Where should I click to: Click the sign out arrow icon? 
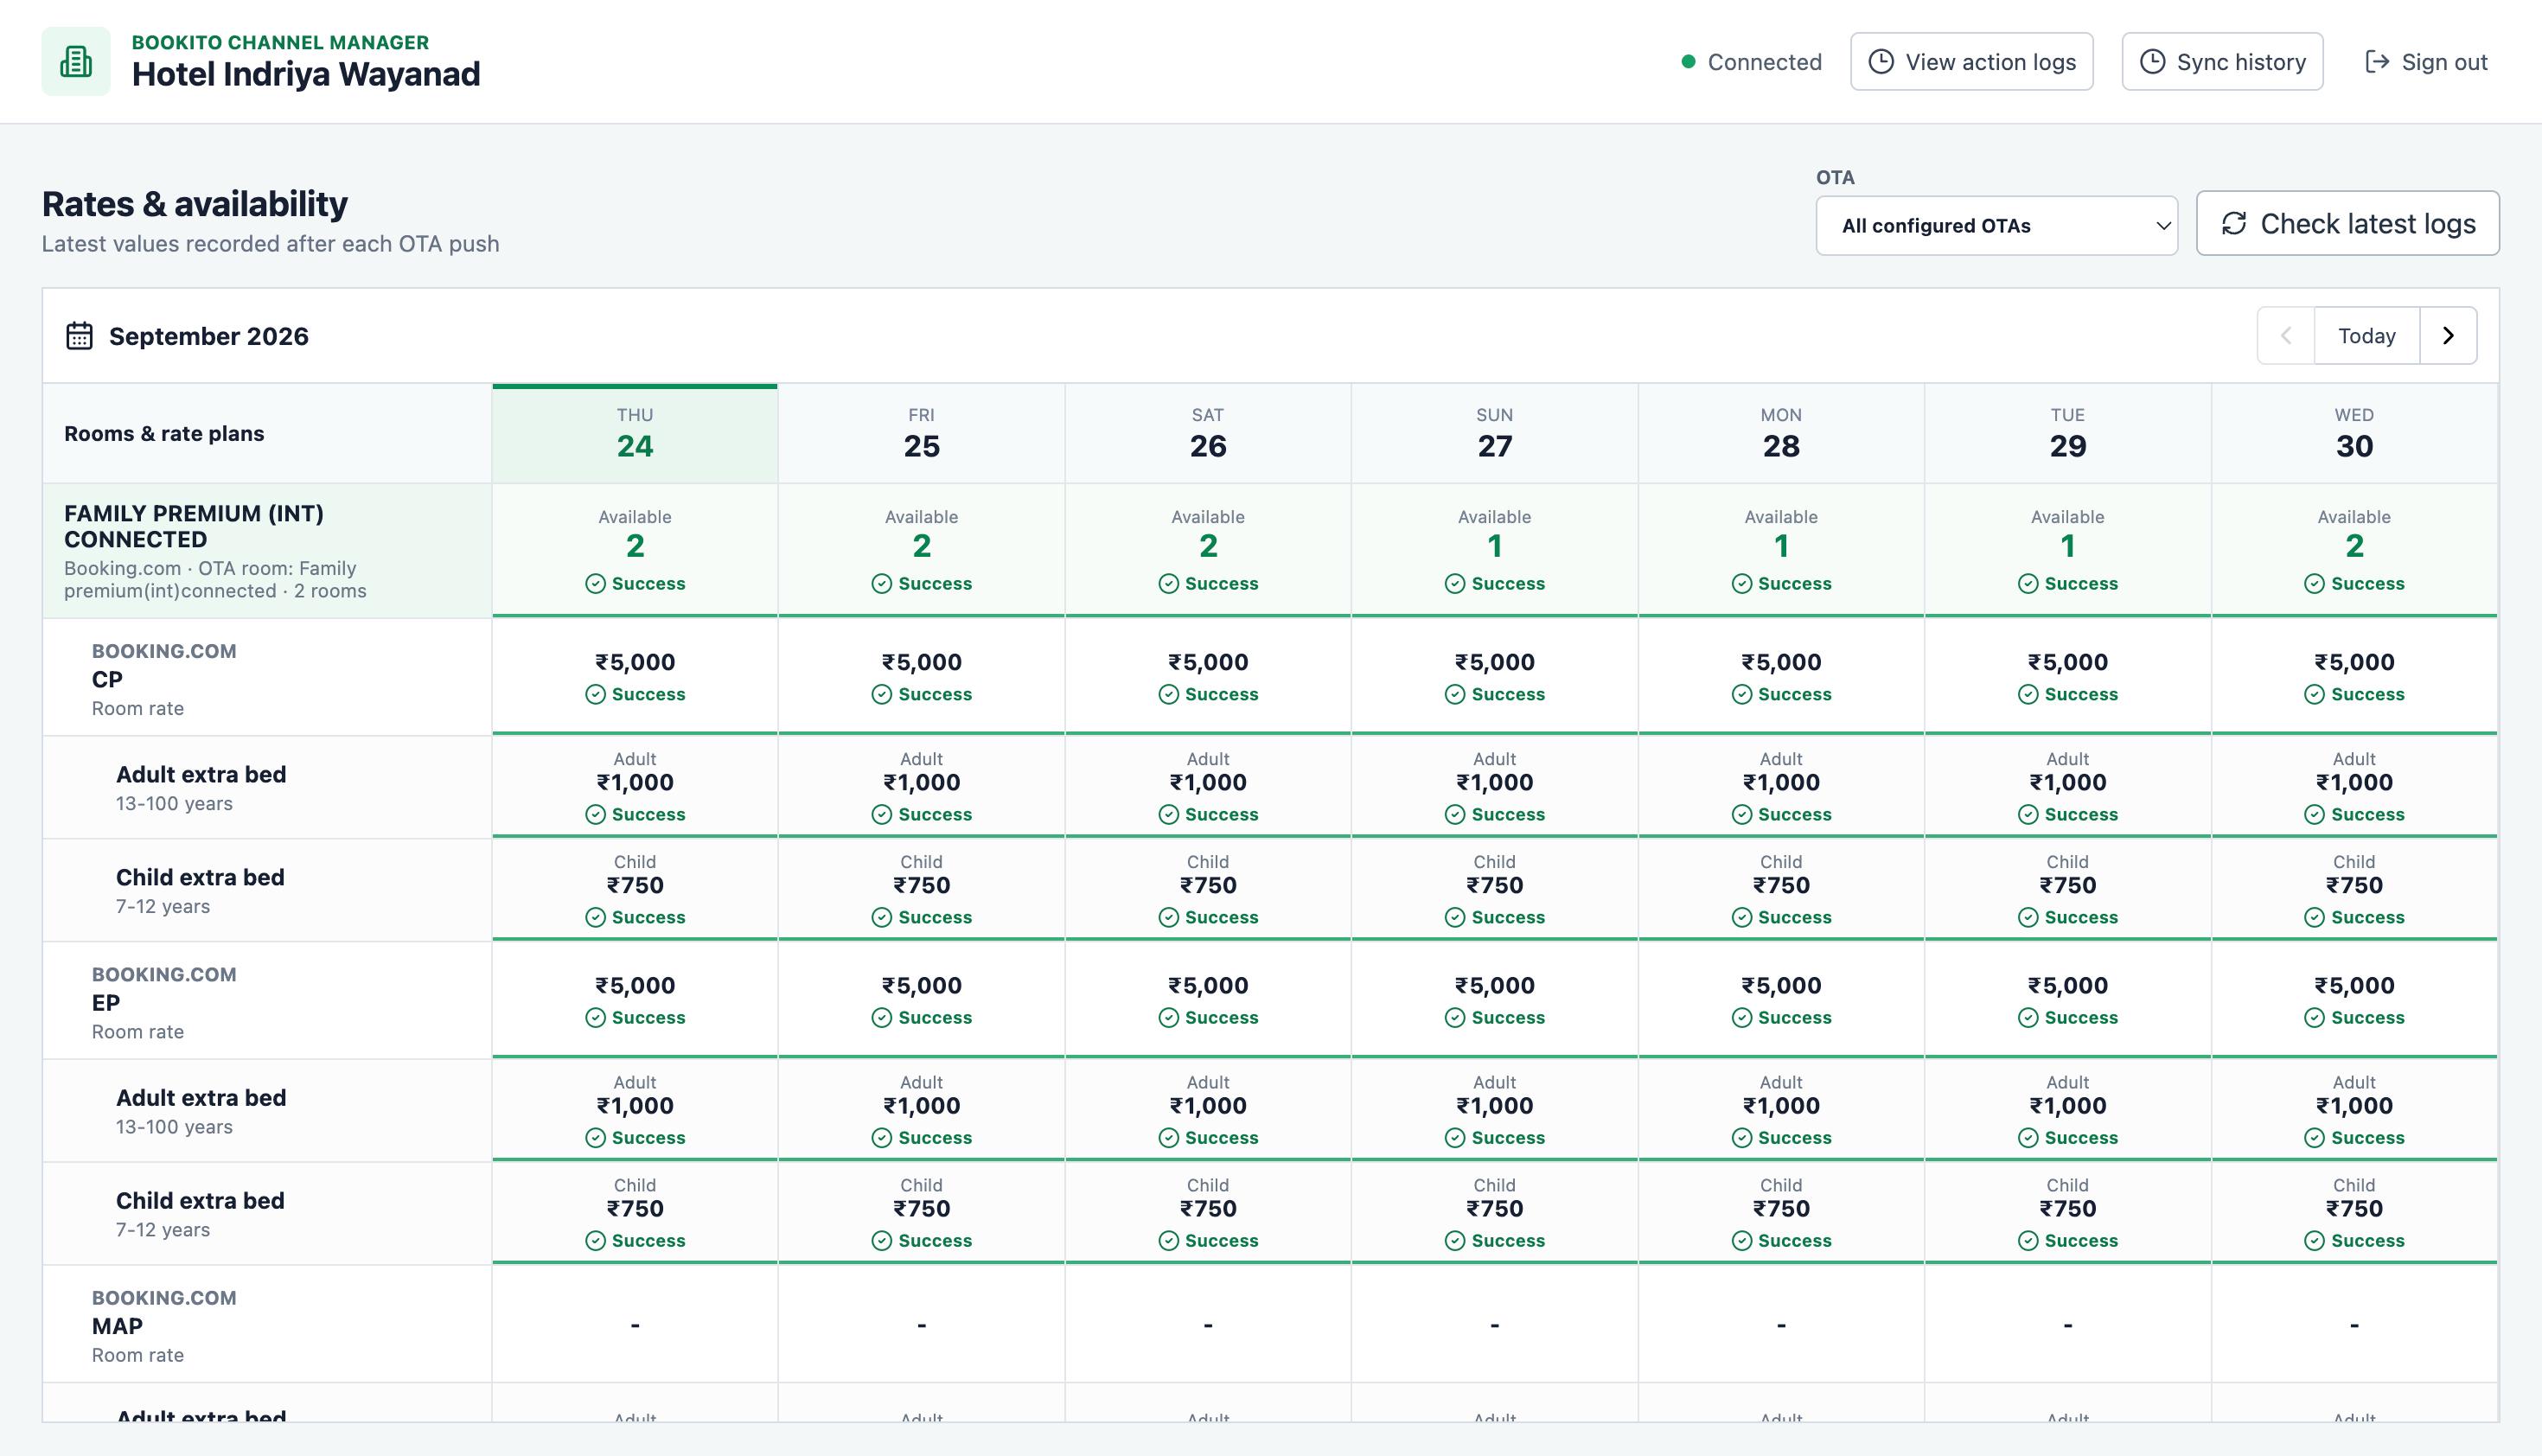2377,62
